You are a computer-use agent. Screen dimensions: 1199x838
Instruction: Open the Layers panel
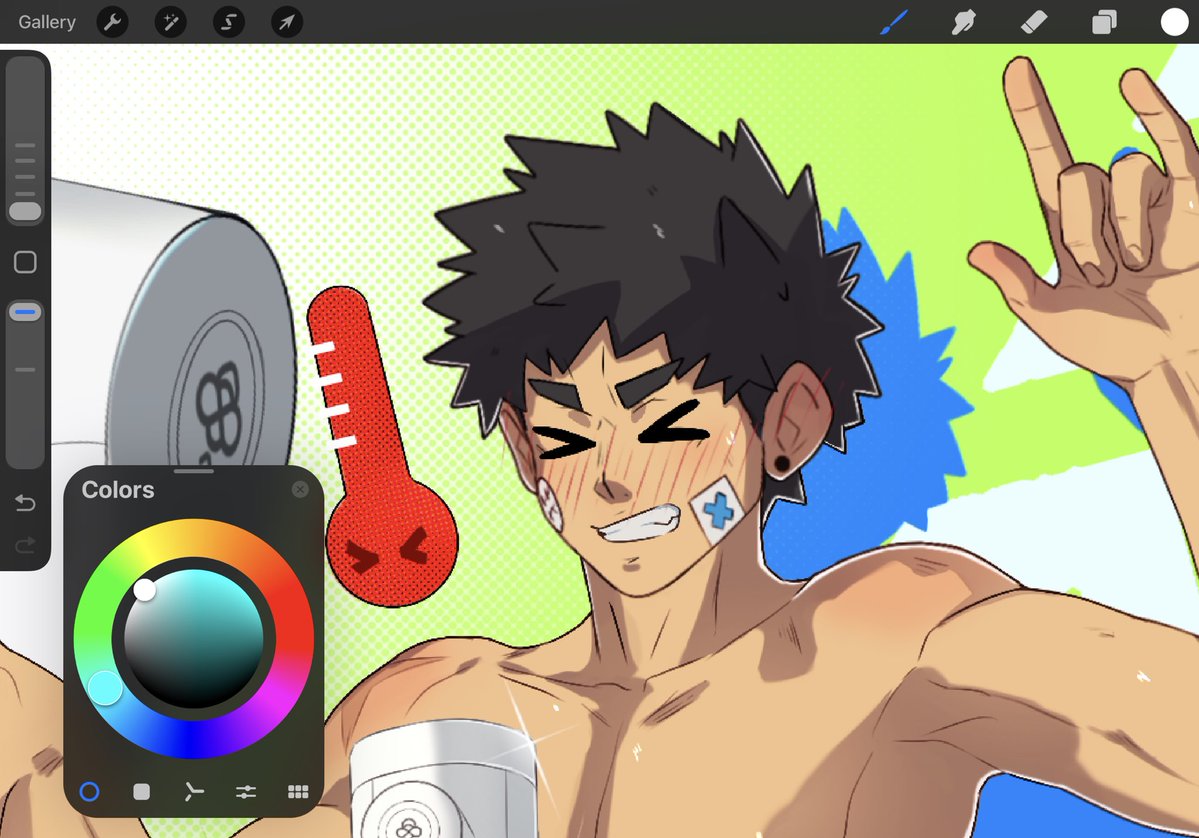tap(1103, 22)
